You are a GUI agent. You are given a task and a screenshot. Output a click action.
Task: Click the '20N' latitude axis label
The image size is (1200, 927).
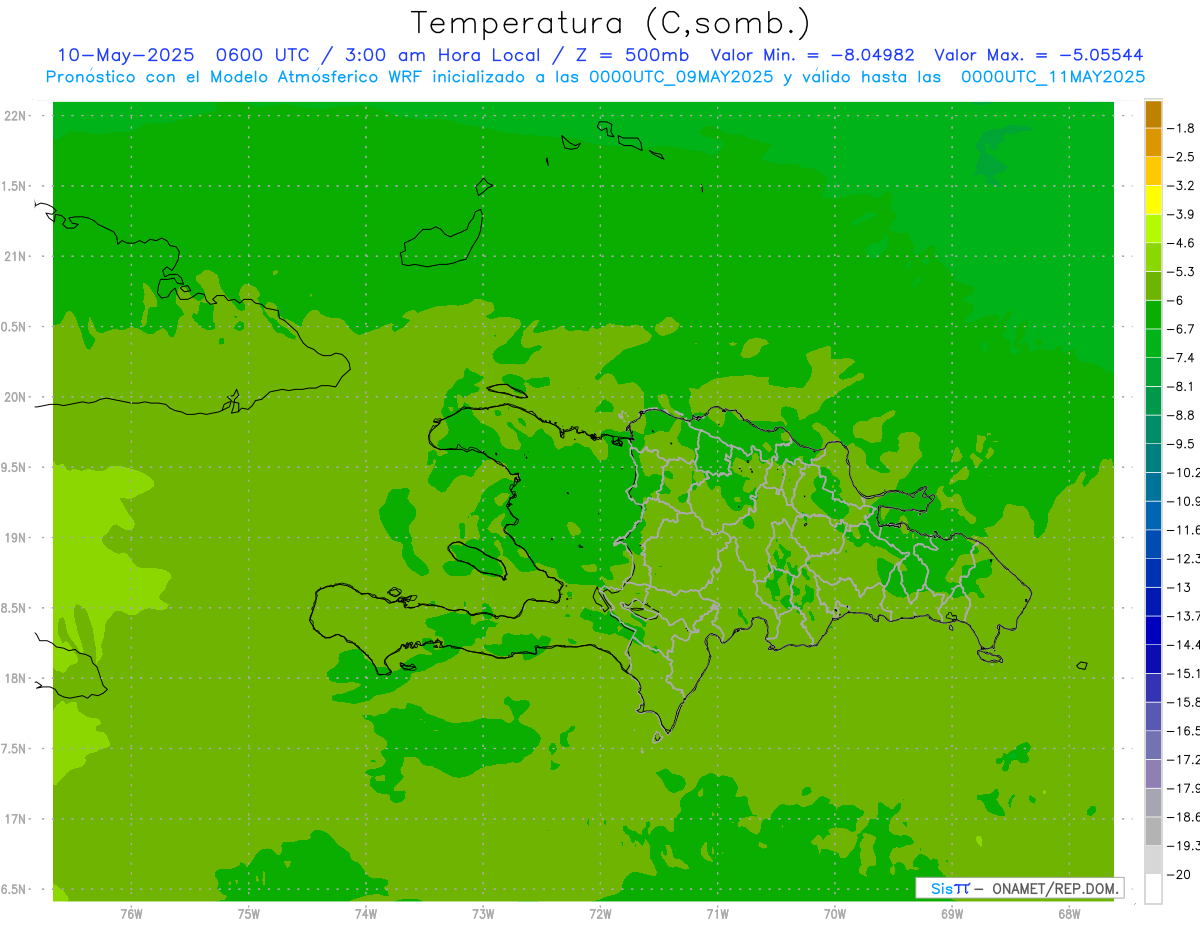point(14,397)
